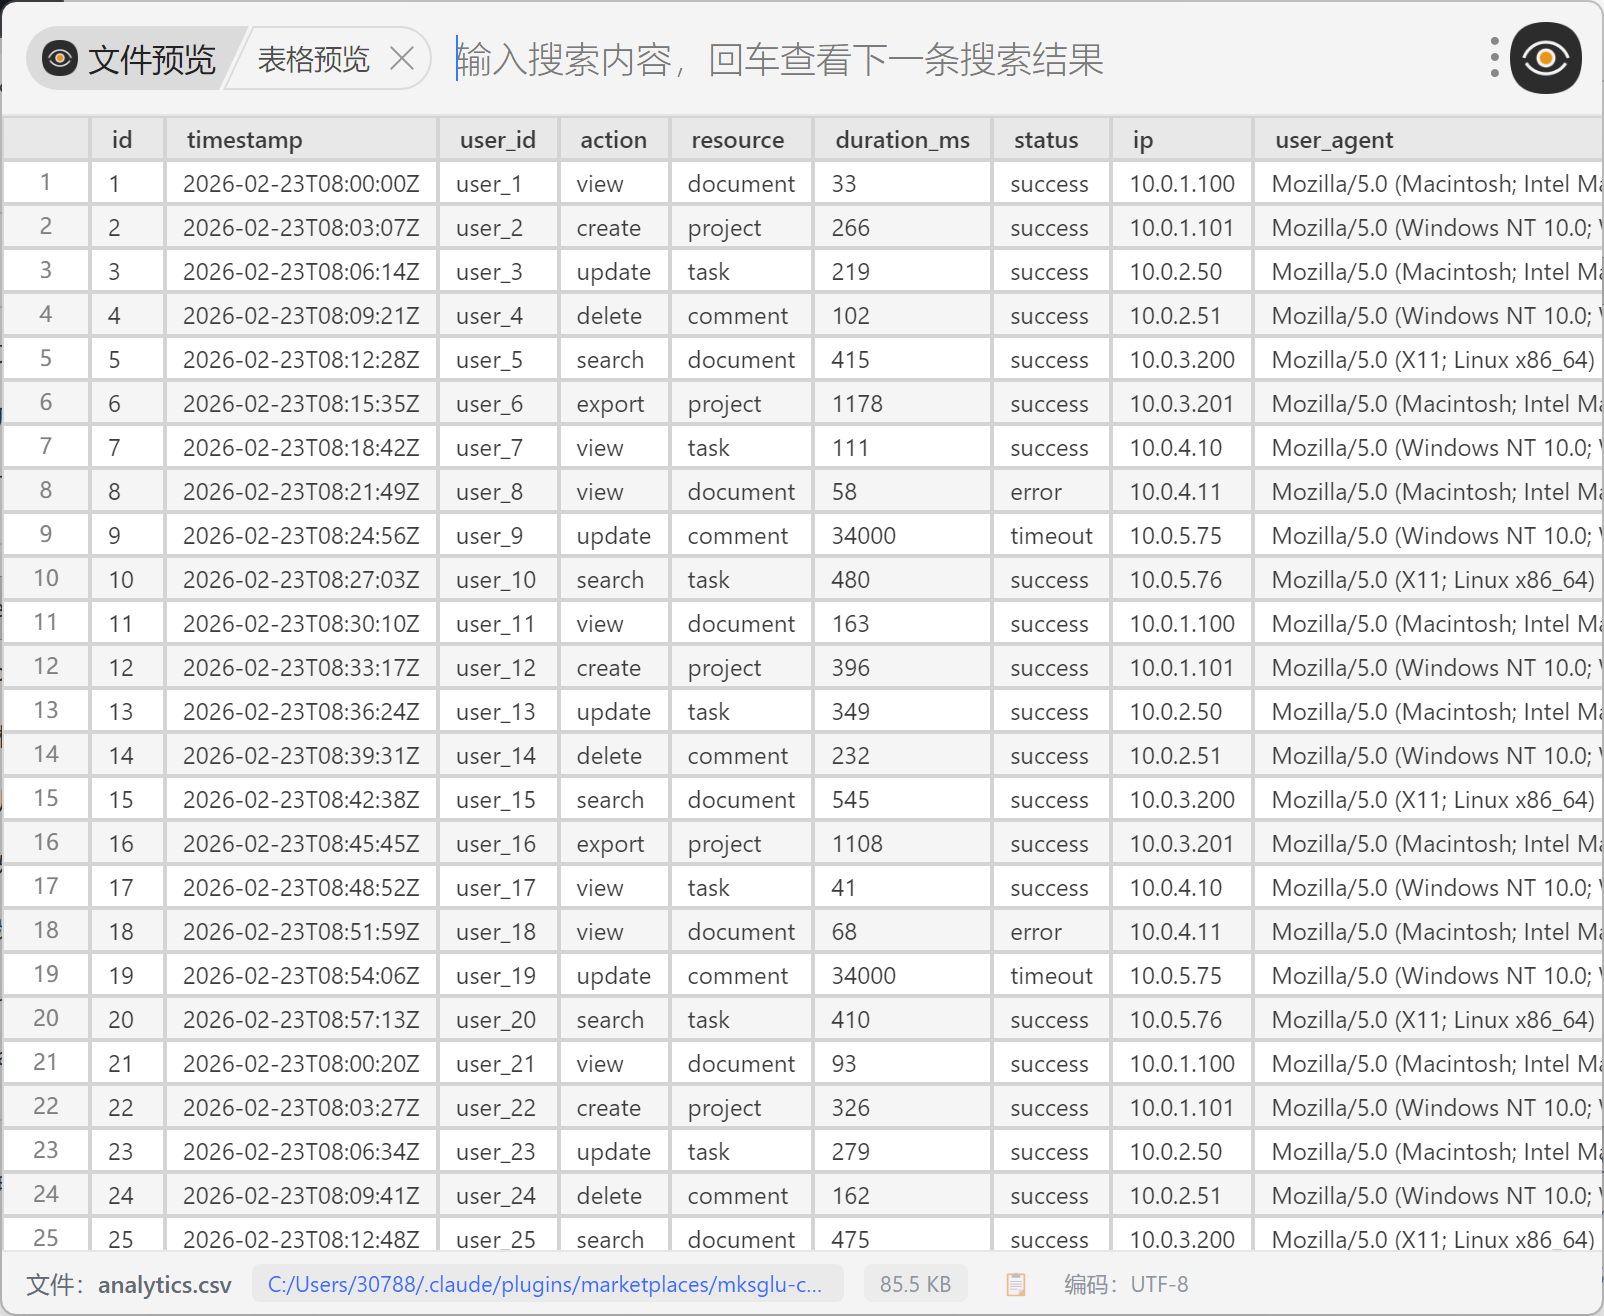The image size is (1604, 1316).
Task: Select the 表格预览 tab
Action: click(x=313, y=59)
